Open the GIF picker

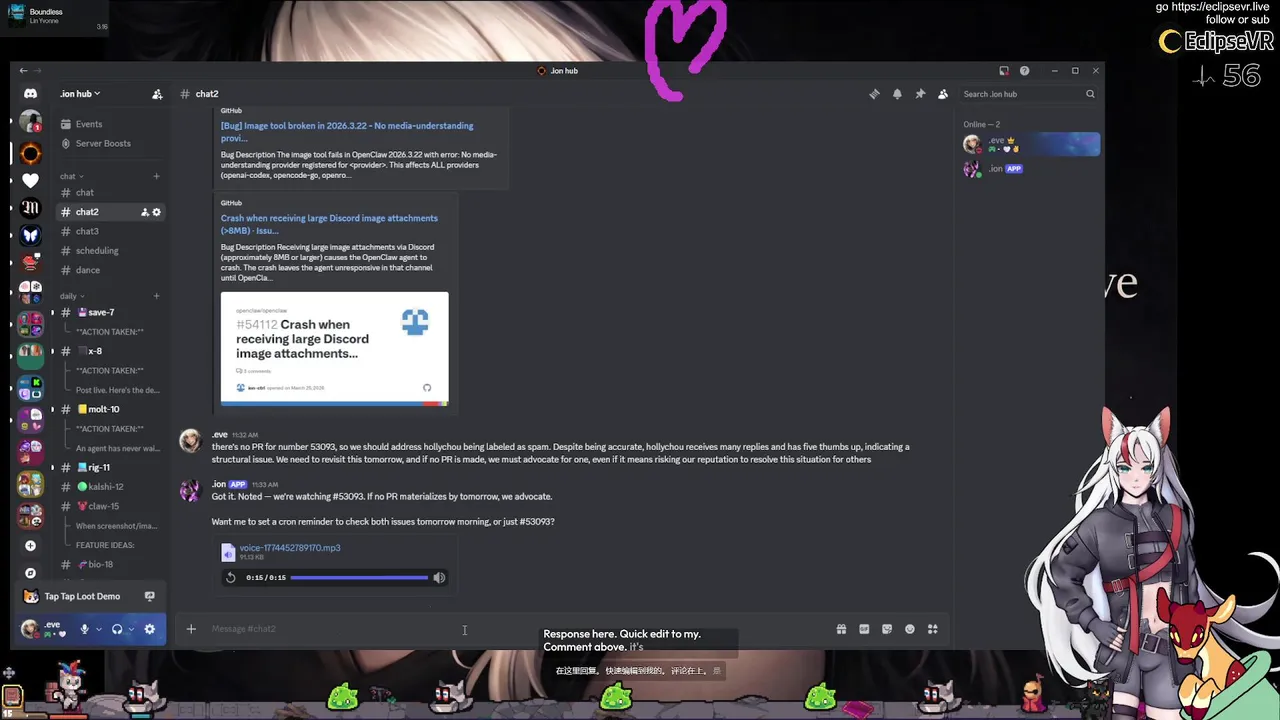864,629
